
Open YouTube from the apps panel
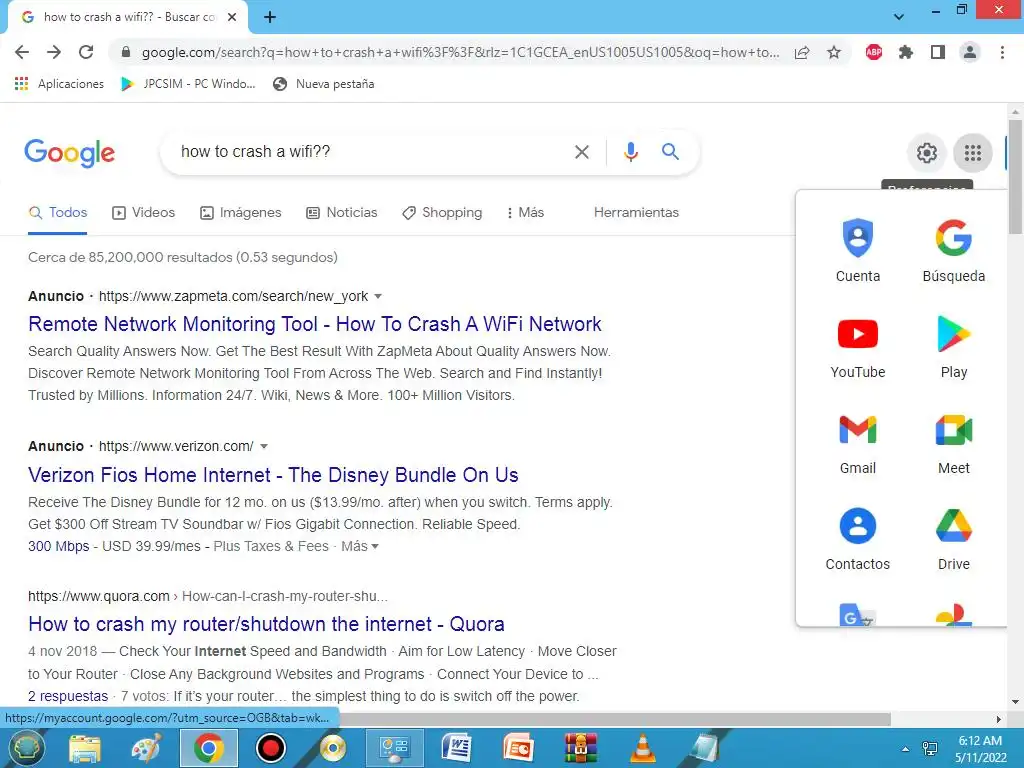click(857, 347)
